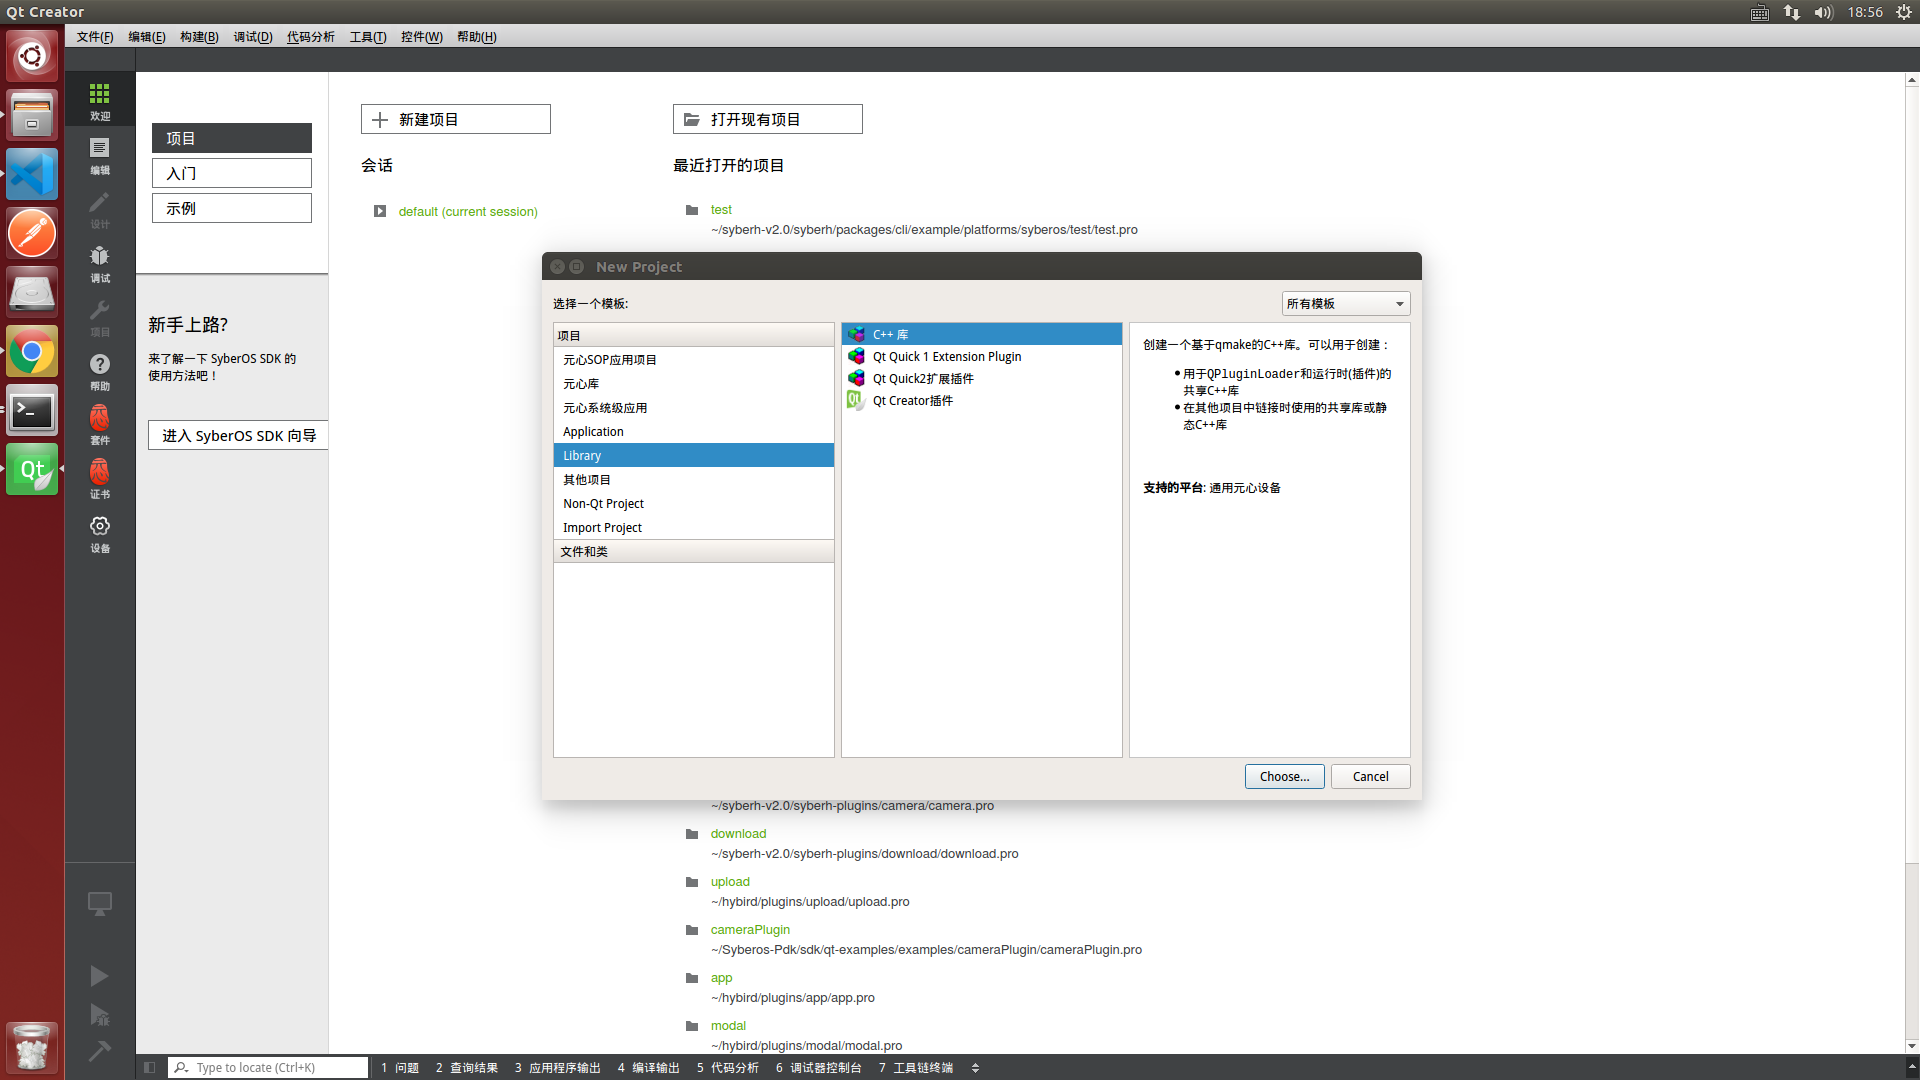The image size is (1920, 1080).
Task: Open the 所有模板 template filter dropdown
Action: 1346,303
